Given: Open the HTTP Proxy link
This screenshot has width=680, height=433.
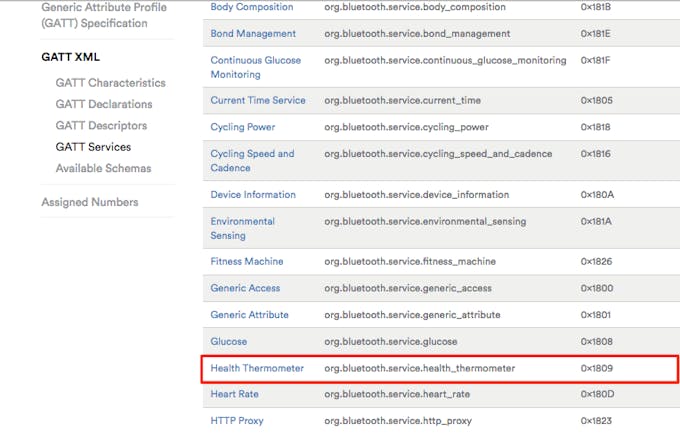Looking at the screenshot, I should [x=237, y=421].
